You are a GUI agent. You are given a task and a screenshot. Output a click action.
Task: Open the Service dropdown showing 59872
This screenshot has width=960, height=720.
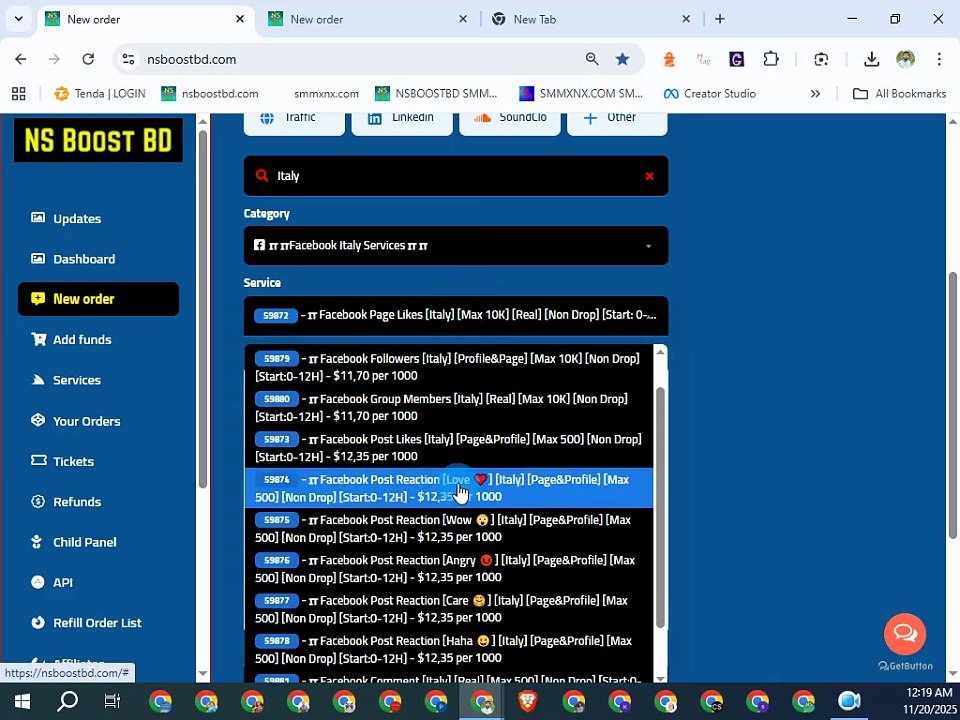[456, 315]
